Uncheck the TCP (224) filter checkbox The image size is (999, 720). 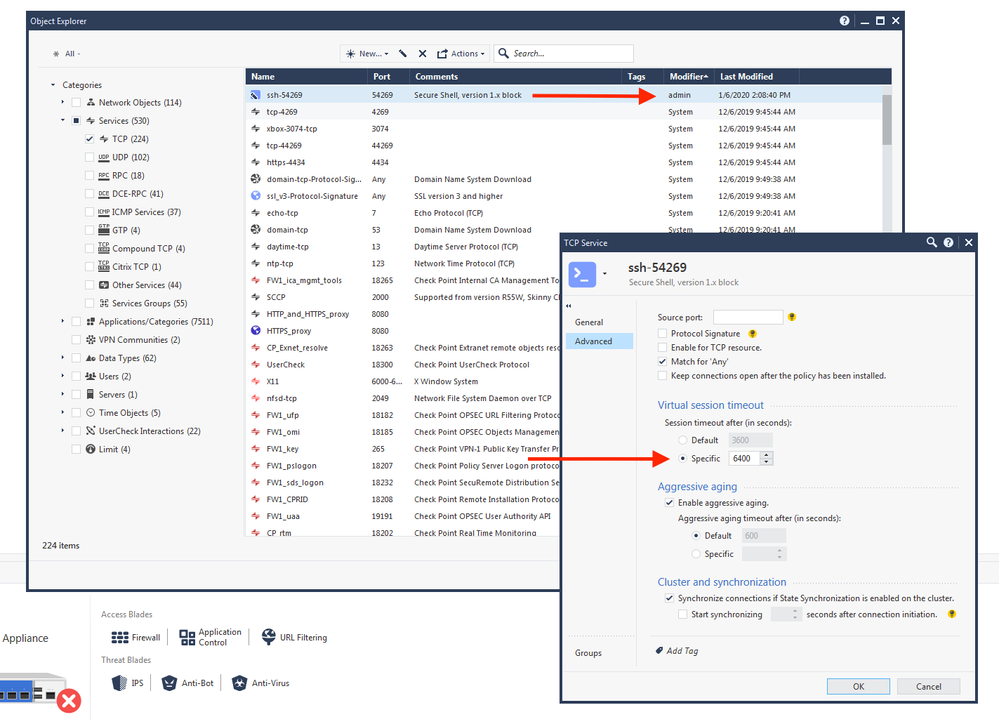tap(89, 139)
